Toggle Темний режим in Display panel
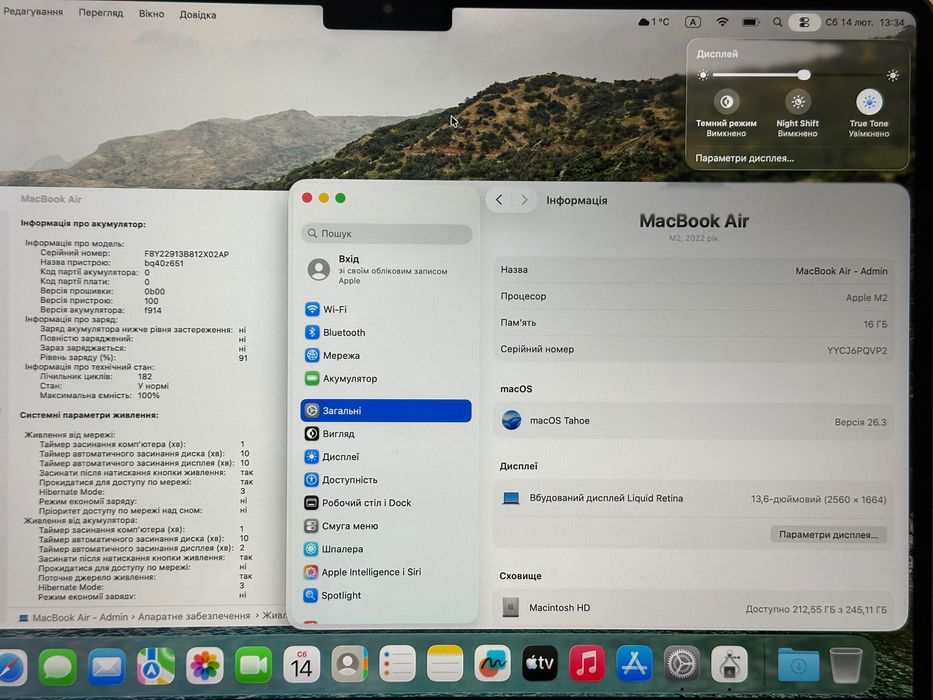 click(x=726, y=102)
